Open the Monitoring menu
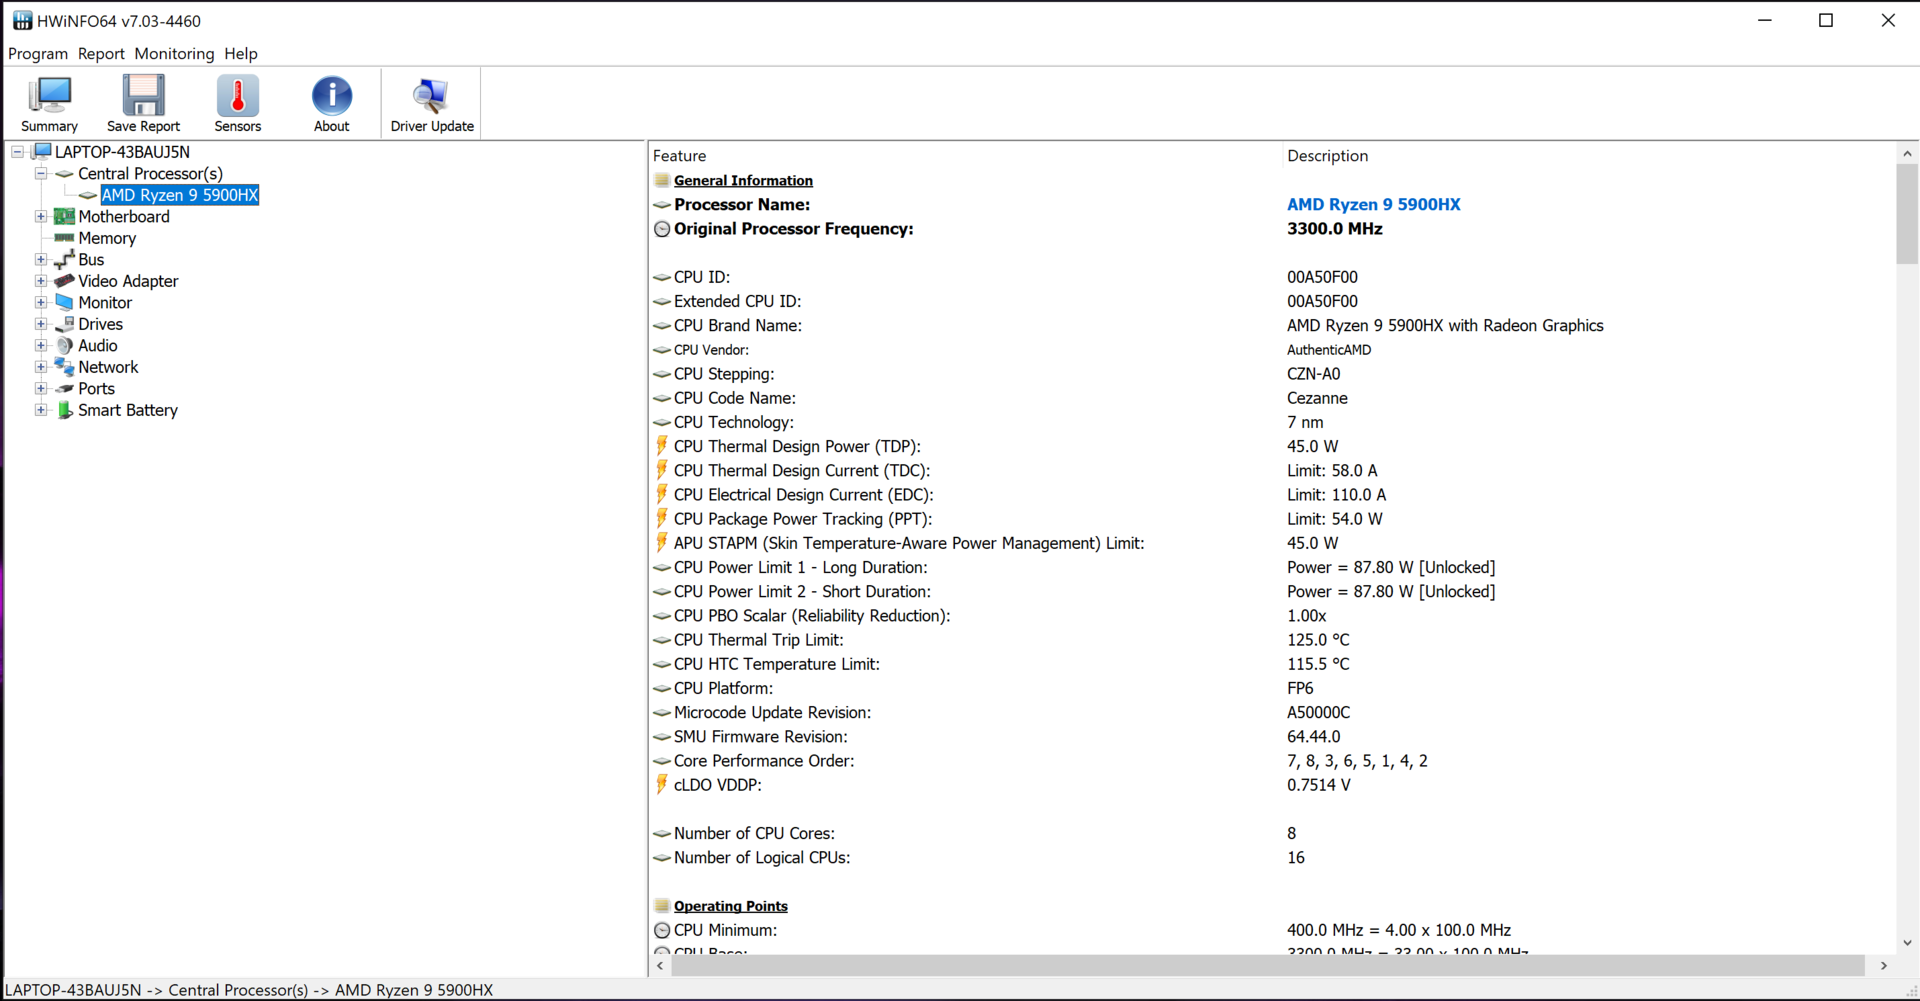The width and height of the screenshot is (1920, 1001). [174, 54]
